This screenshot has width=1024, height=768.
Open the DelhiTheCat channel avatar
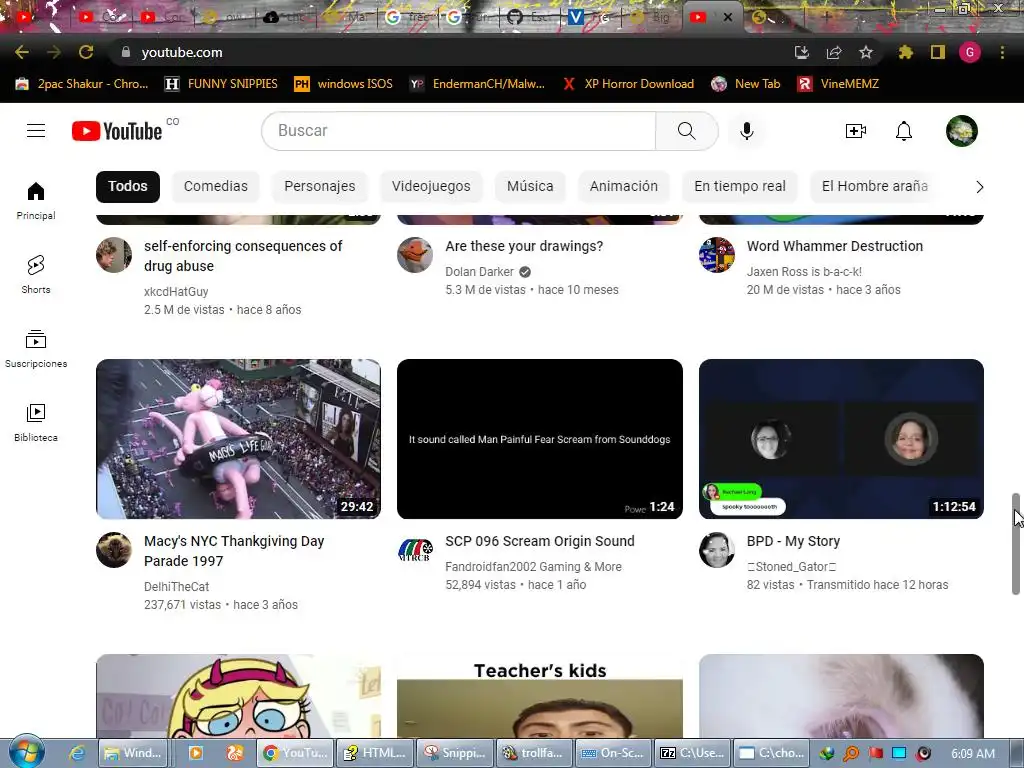pyautogui.click(x=114, y=550)
